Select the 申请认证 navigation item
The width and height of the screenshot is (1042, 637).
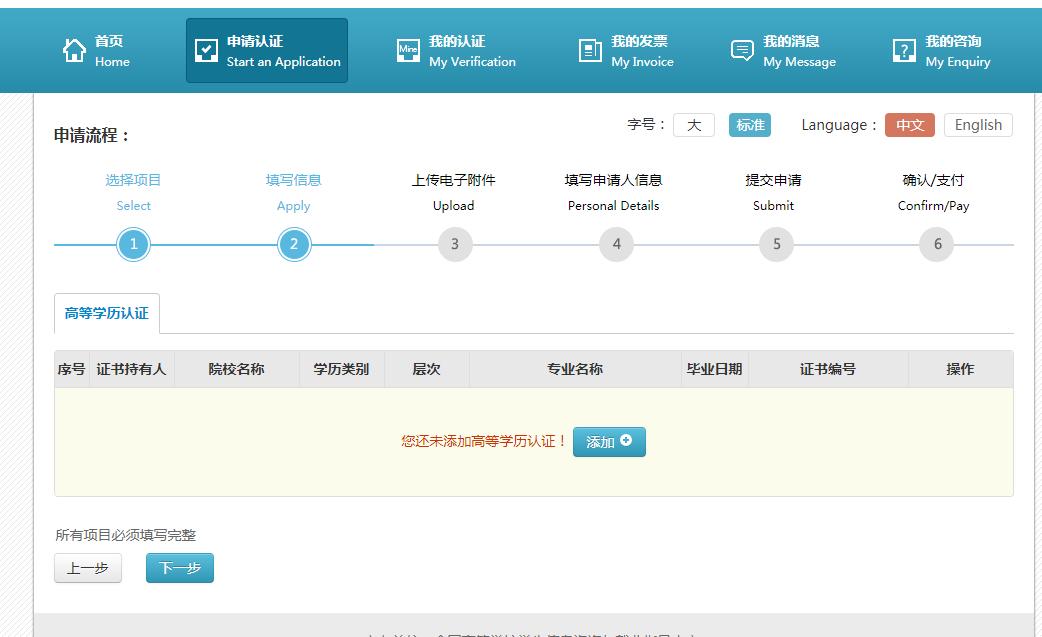(266, 50)
